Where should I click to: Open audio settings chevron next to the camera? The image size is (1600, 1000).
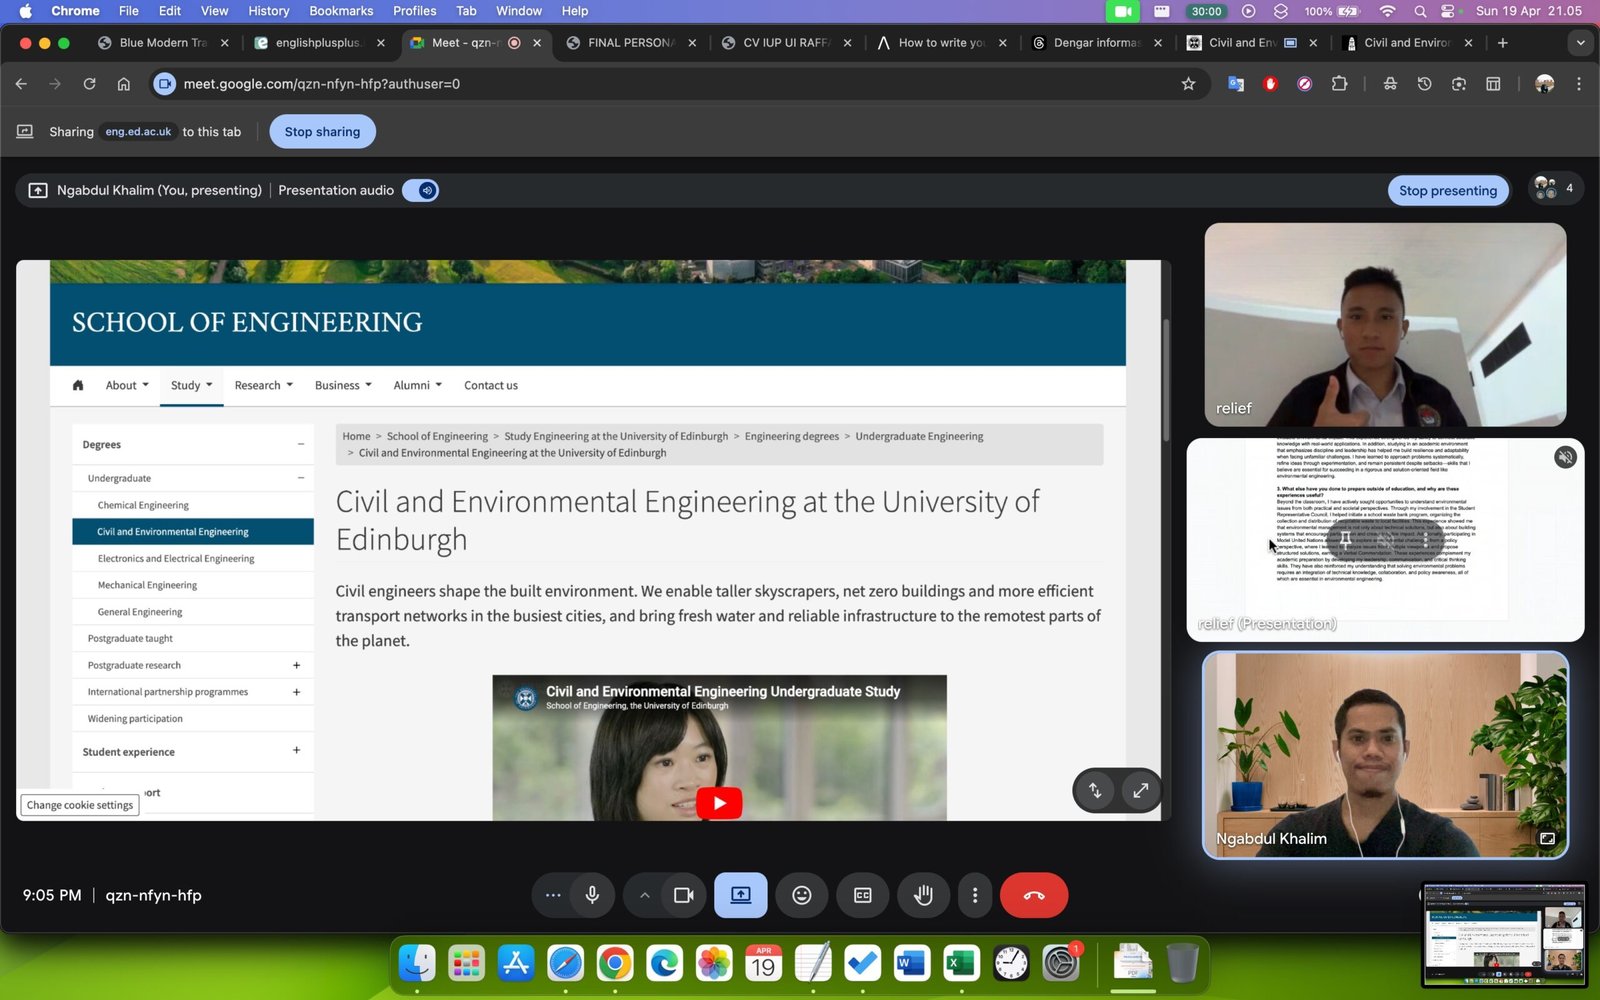(645, 895)
